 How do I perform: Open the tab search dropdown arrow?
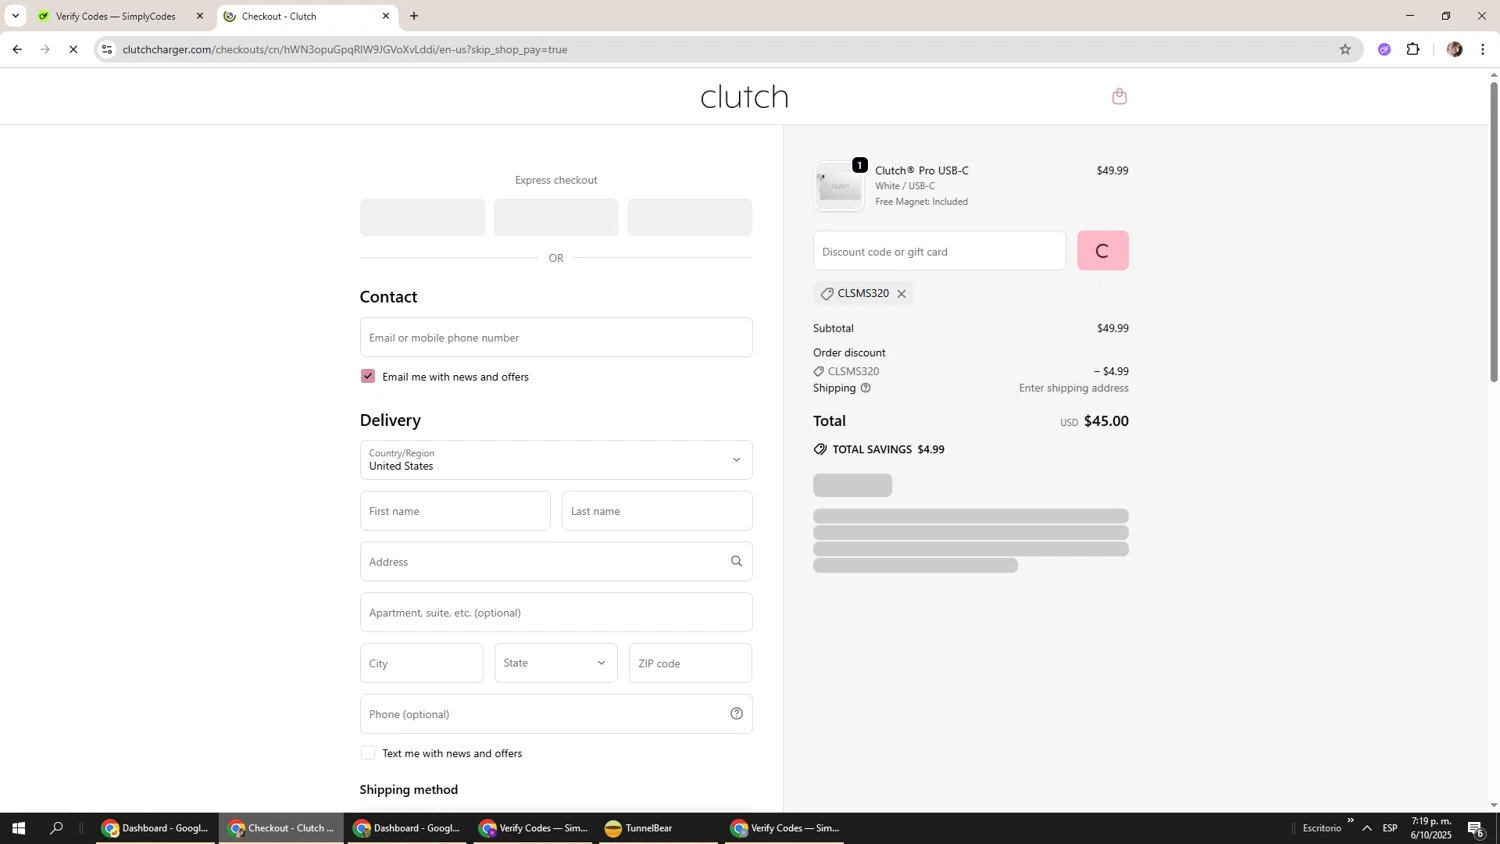tap(15, 16)
